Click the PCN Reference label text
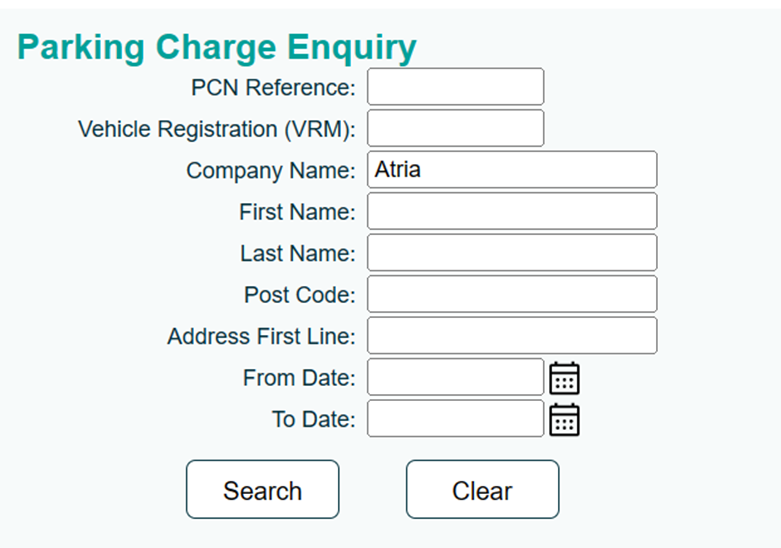Viewport: 781px width, 548px height. [273, 88]
